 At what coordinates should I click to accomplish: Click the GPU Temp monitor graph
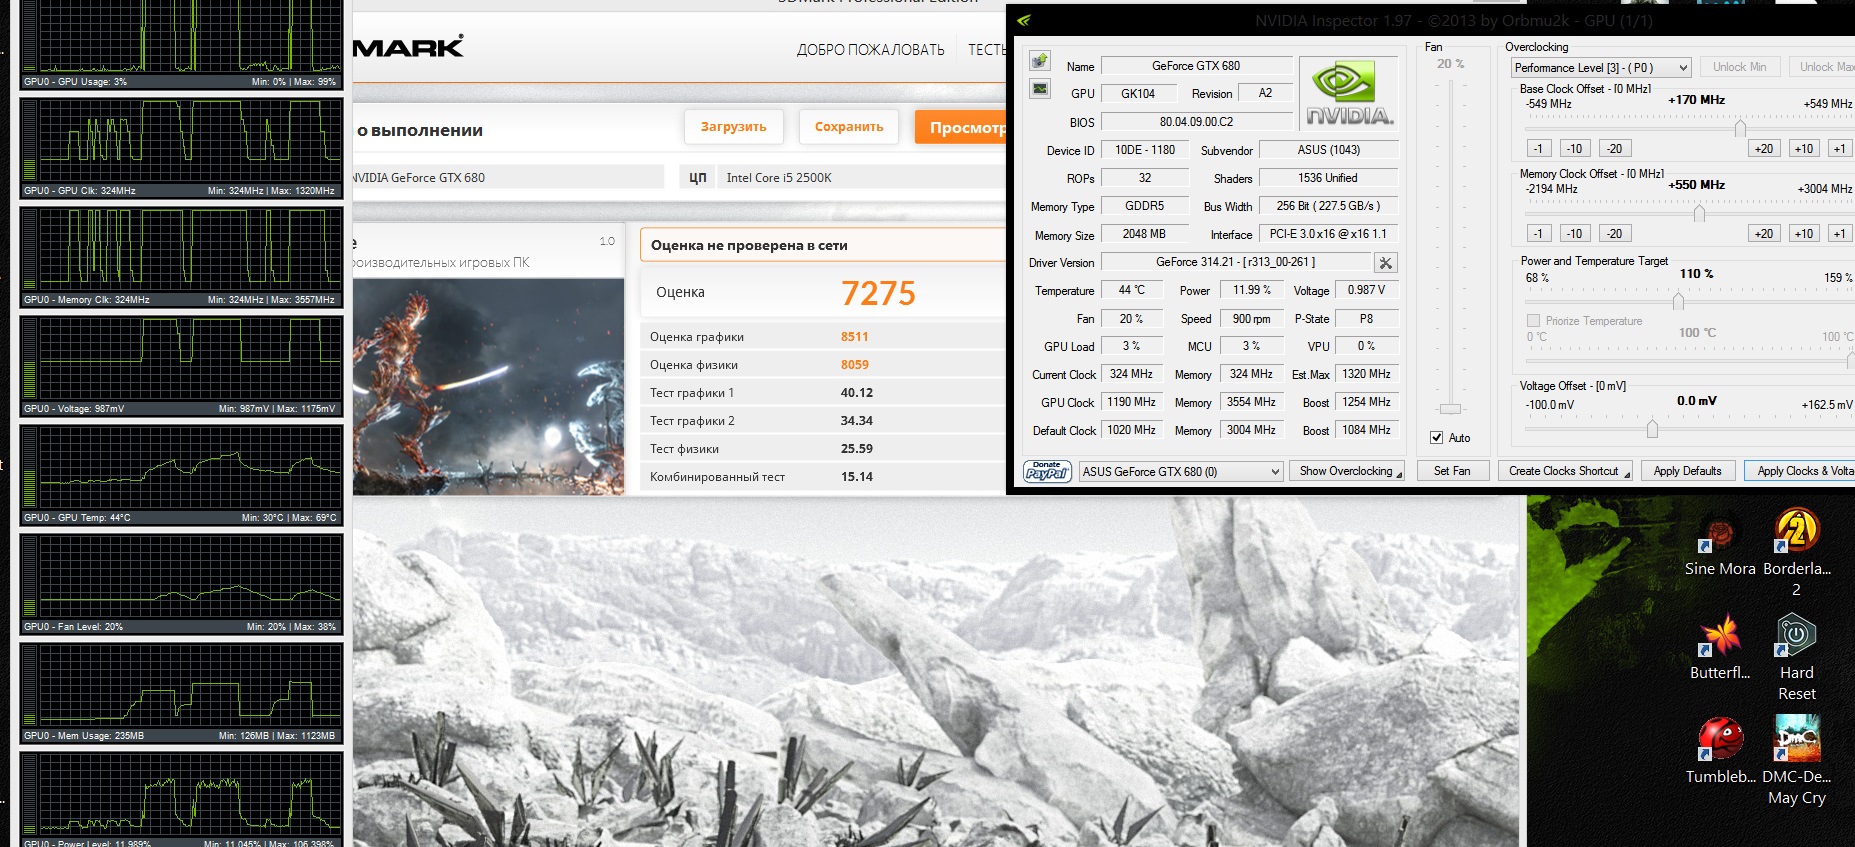181,475
